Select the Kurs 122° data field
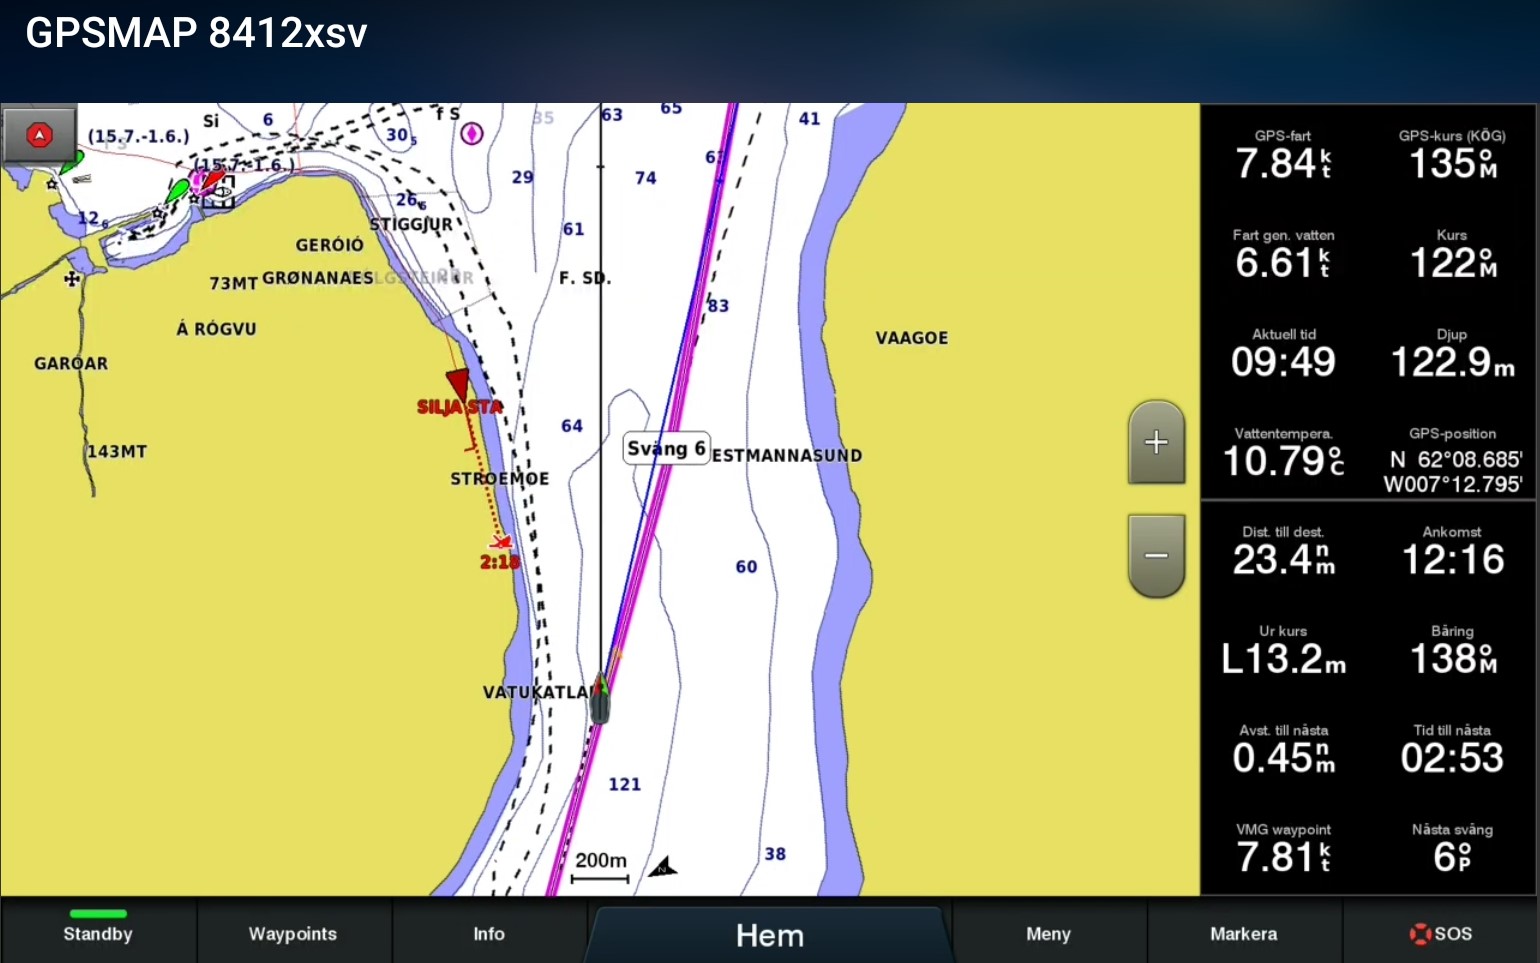1540x963 pixels. 1452,254
